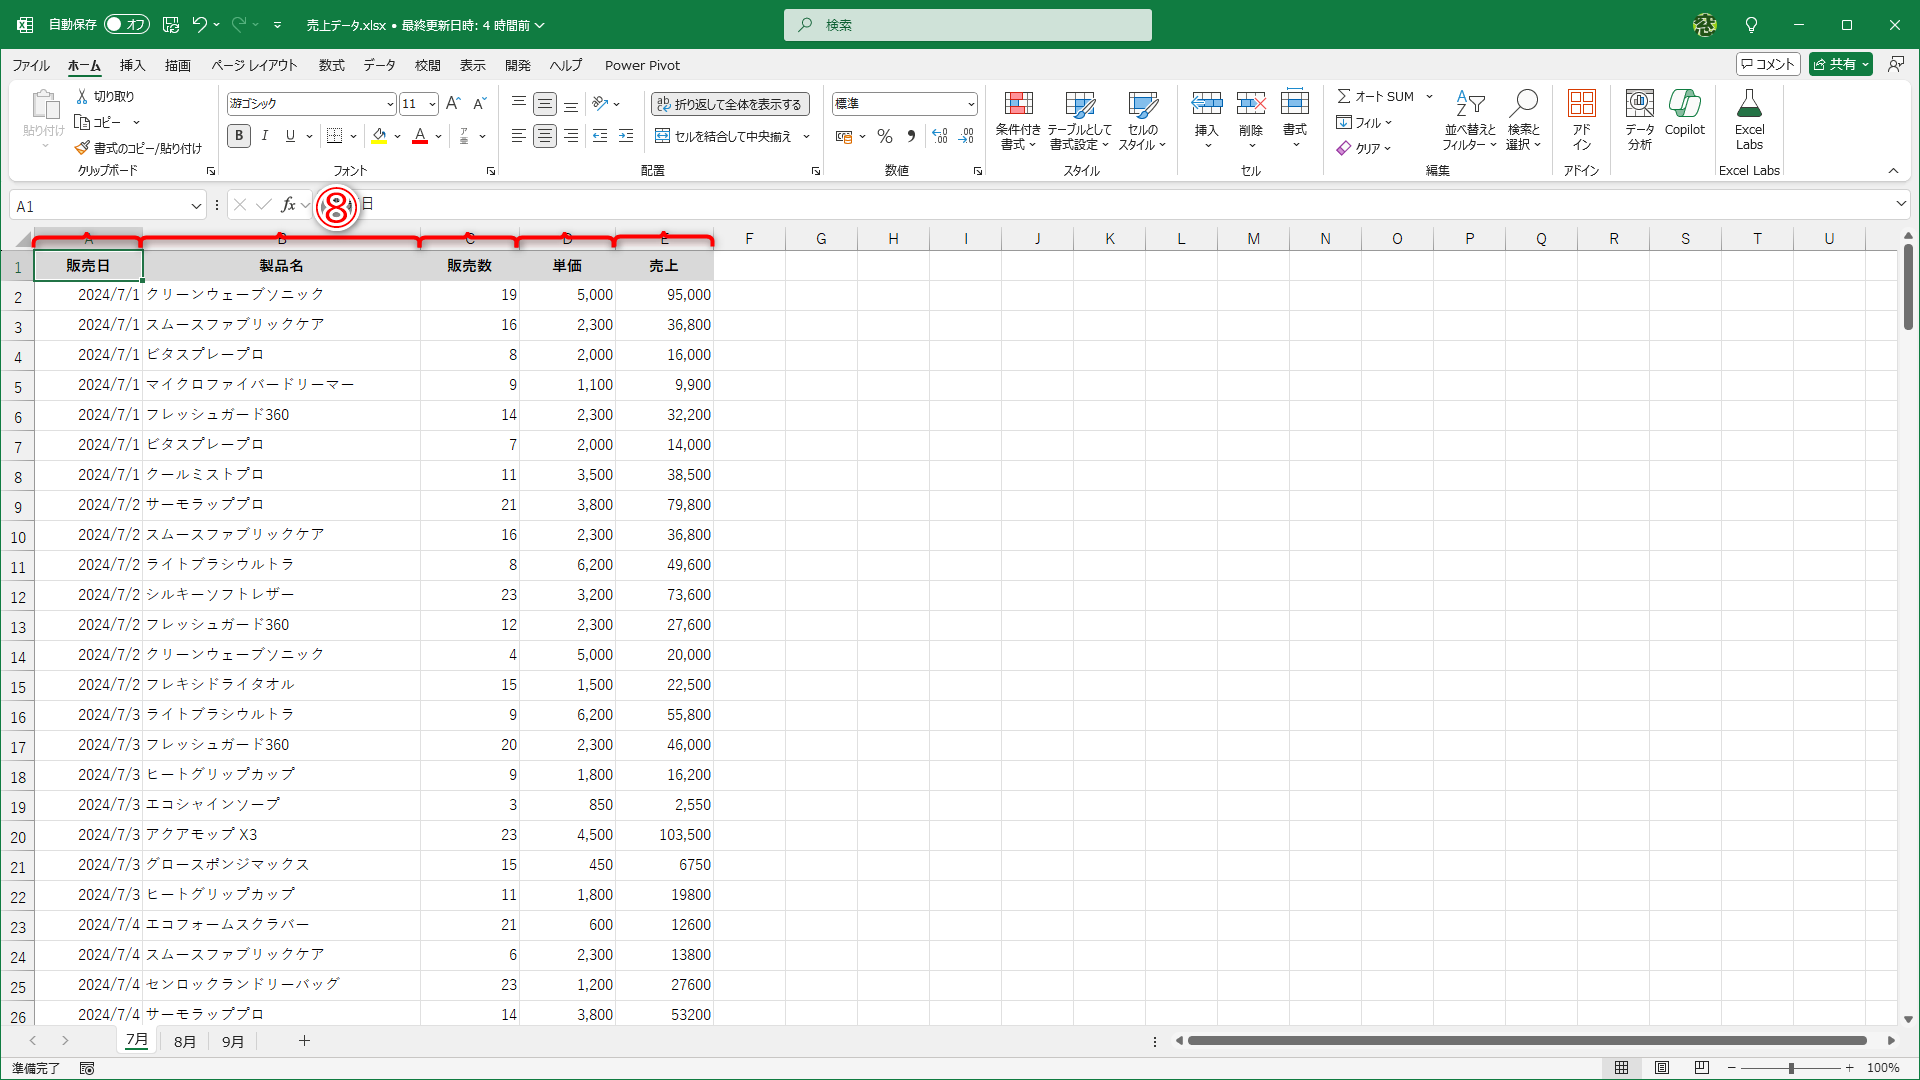Toggle wrap text button
This screenshot has height=1080, width=1920.
[x=730, y=104]
